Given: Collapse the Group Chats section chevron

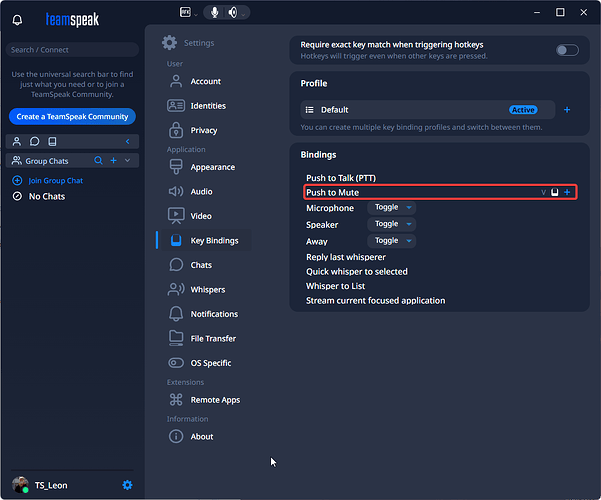Looking at the screenshot, I should (x=127, y=161).
